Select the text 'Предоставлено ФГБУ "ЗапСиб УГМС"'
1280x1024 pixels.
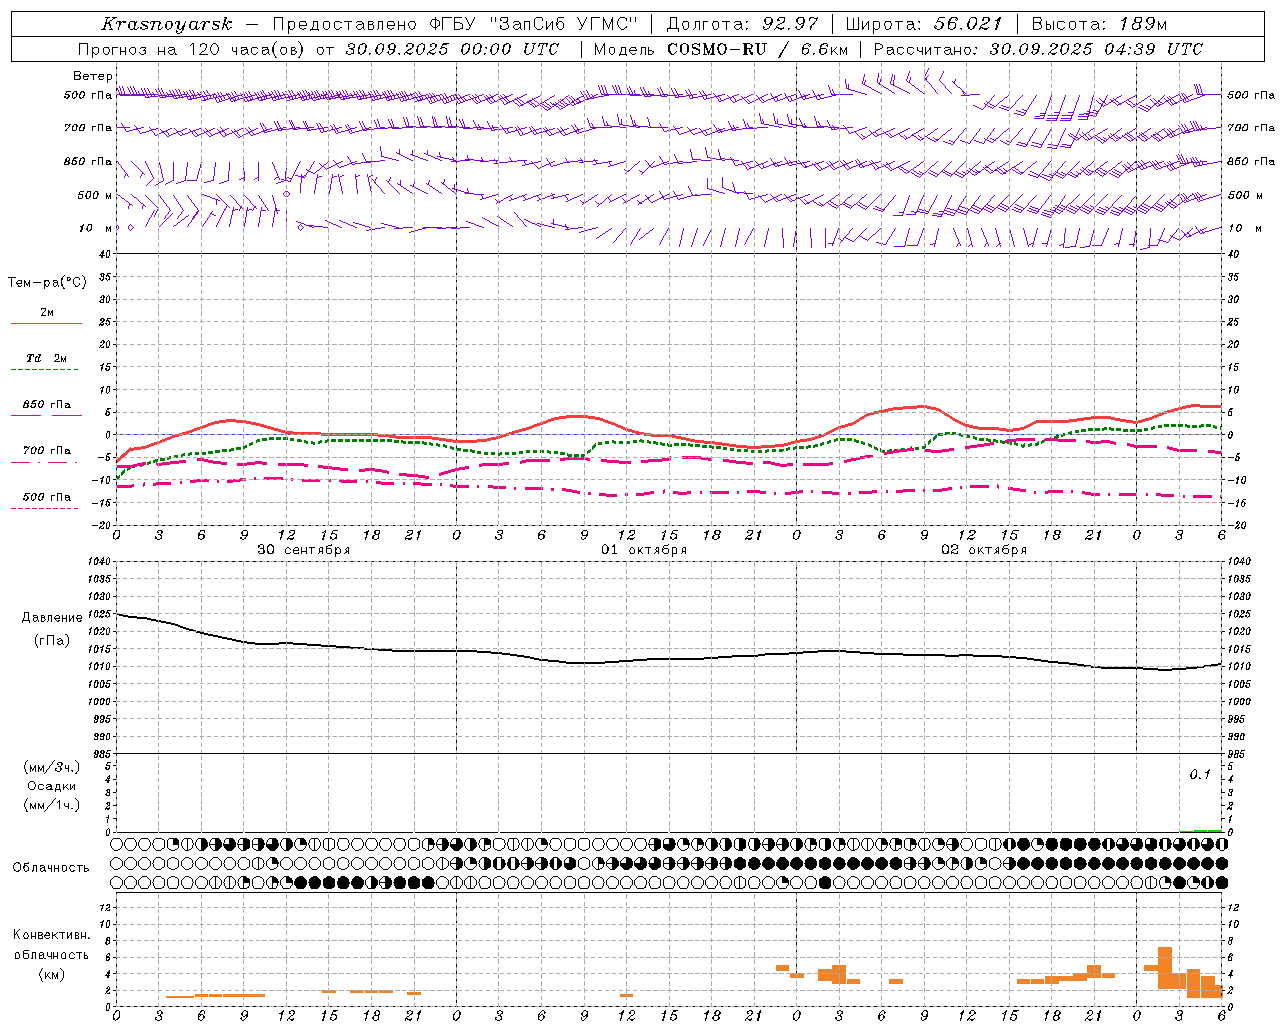454,24
